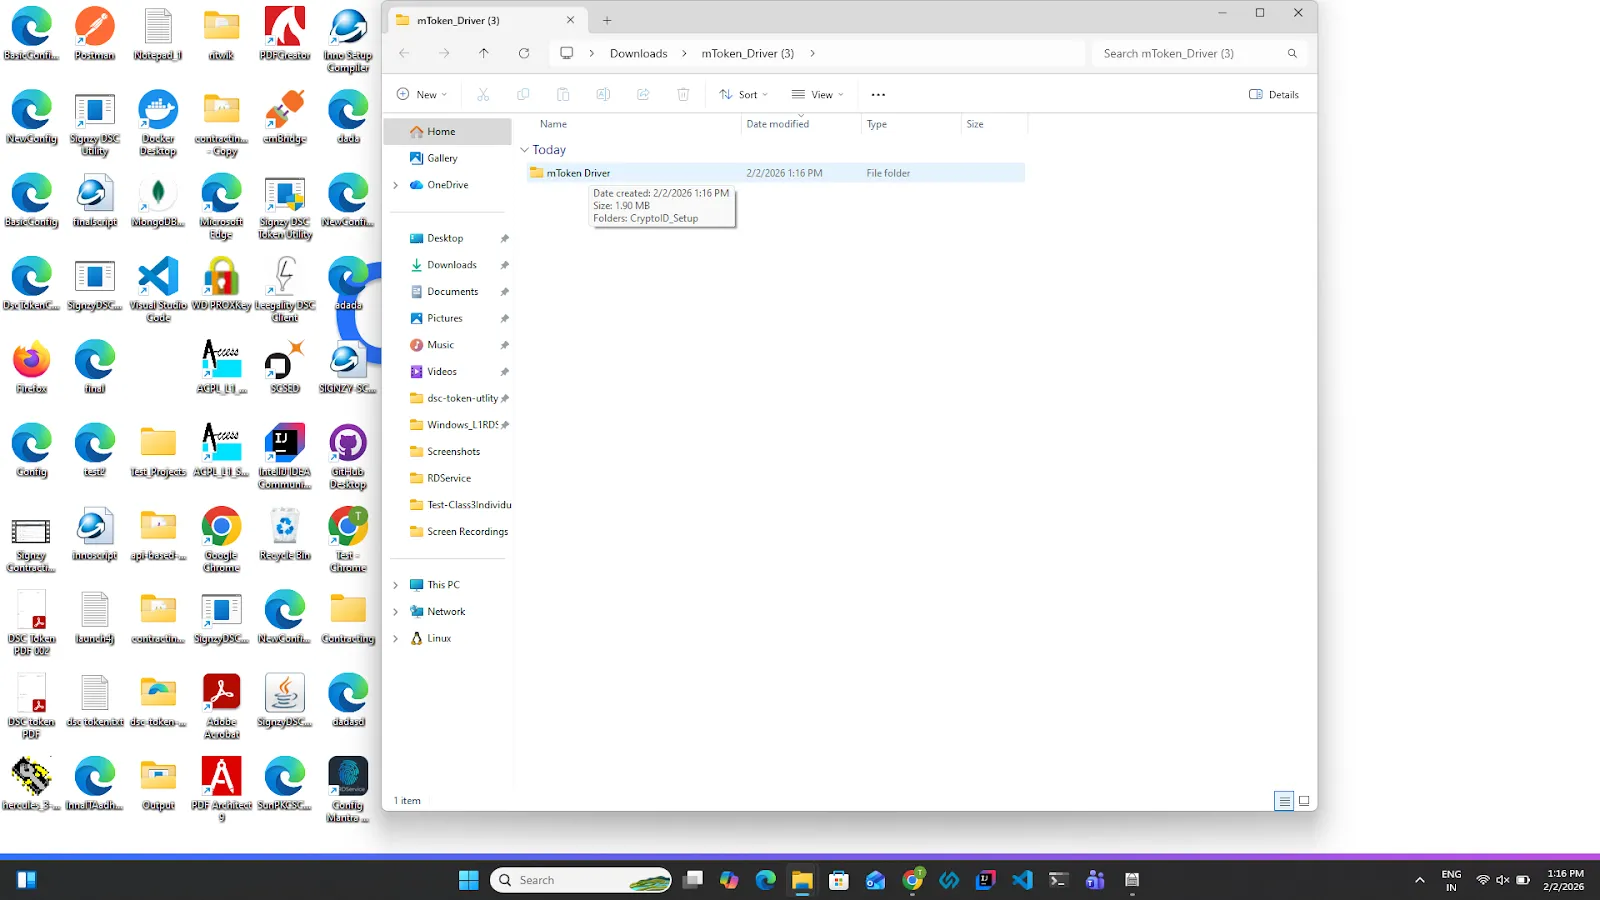1600x900 pixels.
Task: Open the volume icon in system tray
Action: [1502, 880]
